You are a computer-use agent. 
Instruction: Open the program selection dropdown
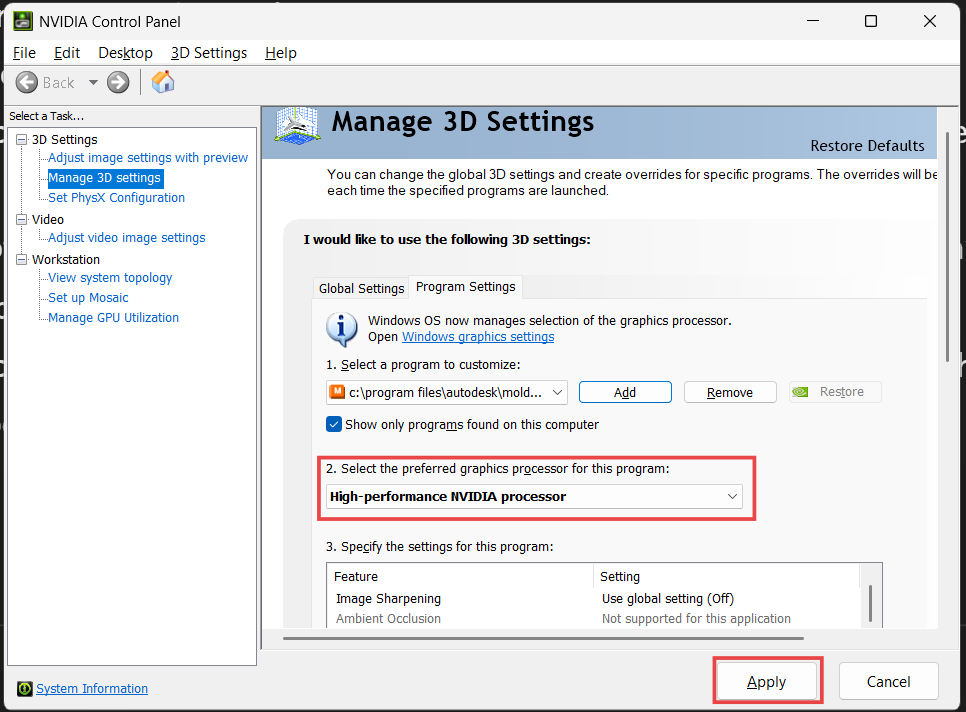coord(447,392)
